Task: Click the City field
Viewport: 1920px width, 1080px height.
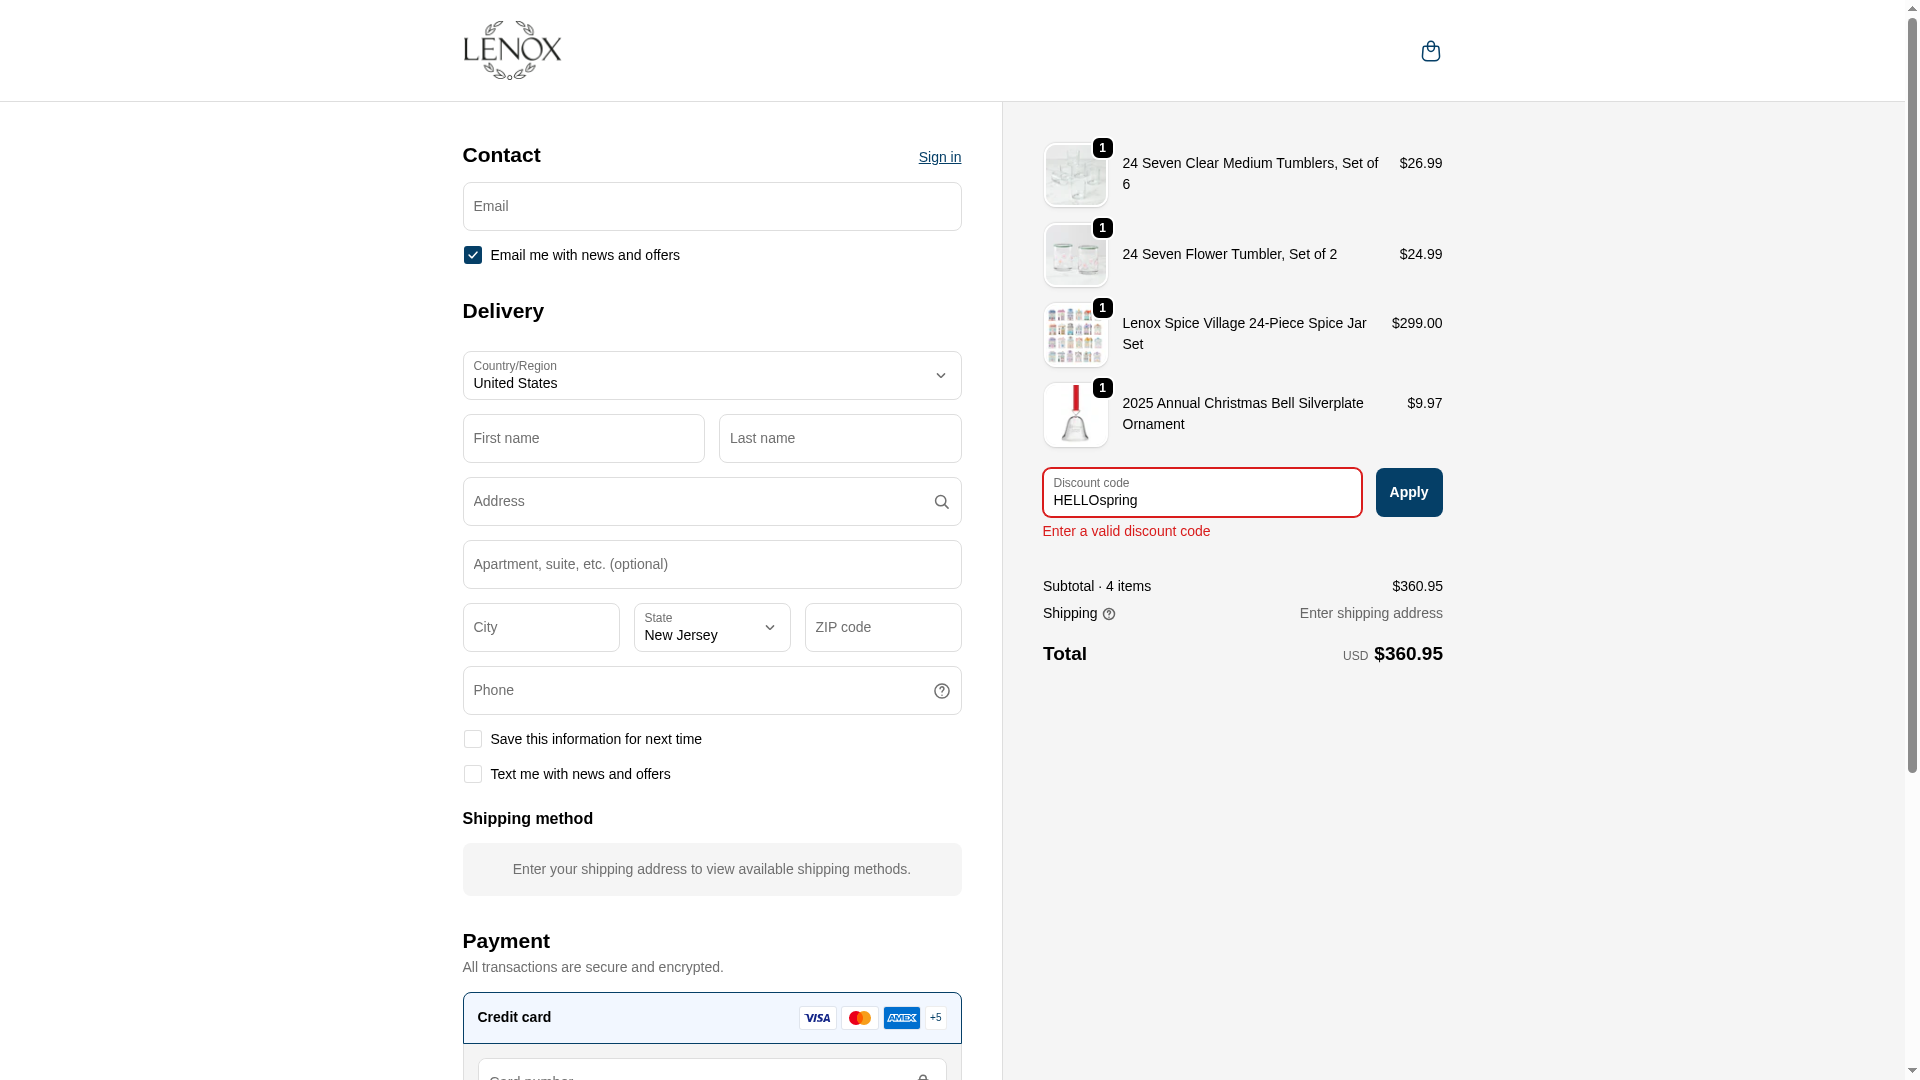Action: tap(541, 628)
